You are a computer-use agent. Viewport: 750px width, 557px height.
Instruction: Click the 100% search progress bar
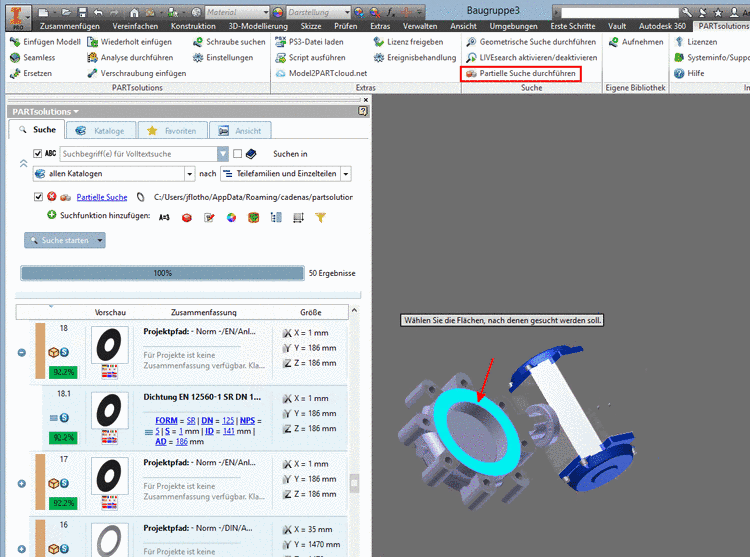point(162,273)
